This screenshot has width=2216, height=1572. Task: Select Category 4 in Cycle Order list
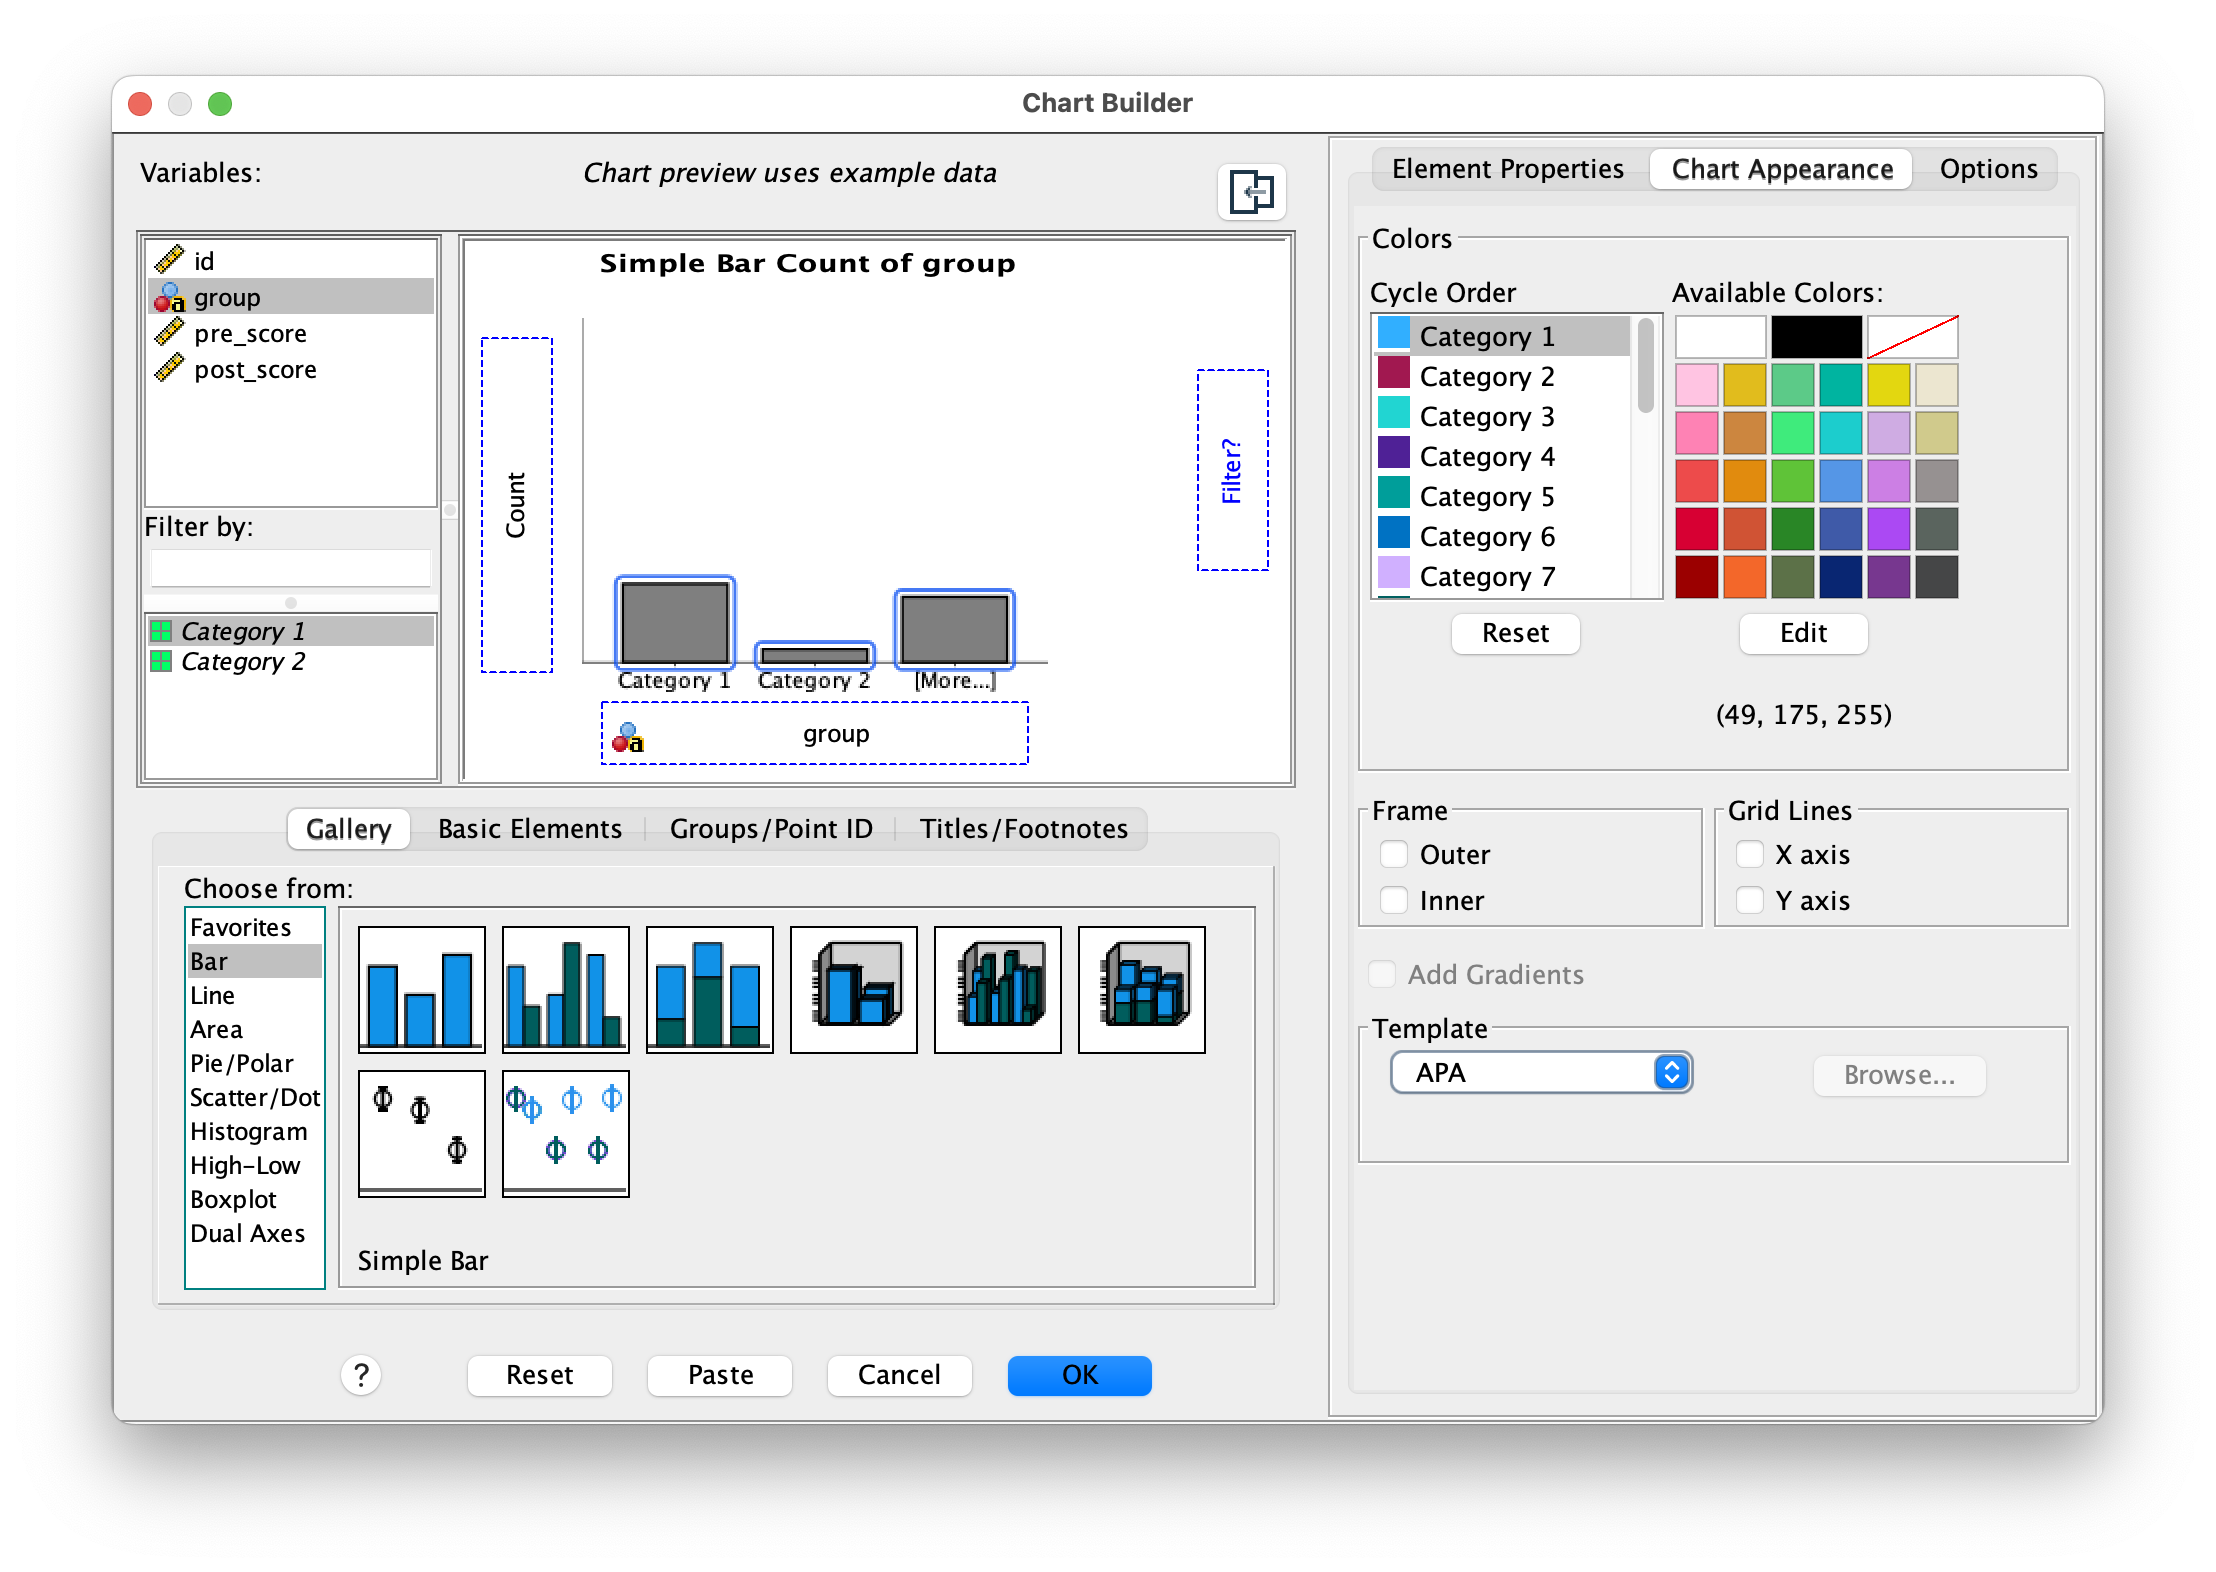point(1486,456)
